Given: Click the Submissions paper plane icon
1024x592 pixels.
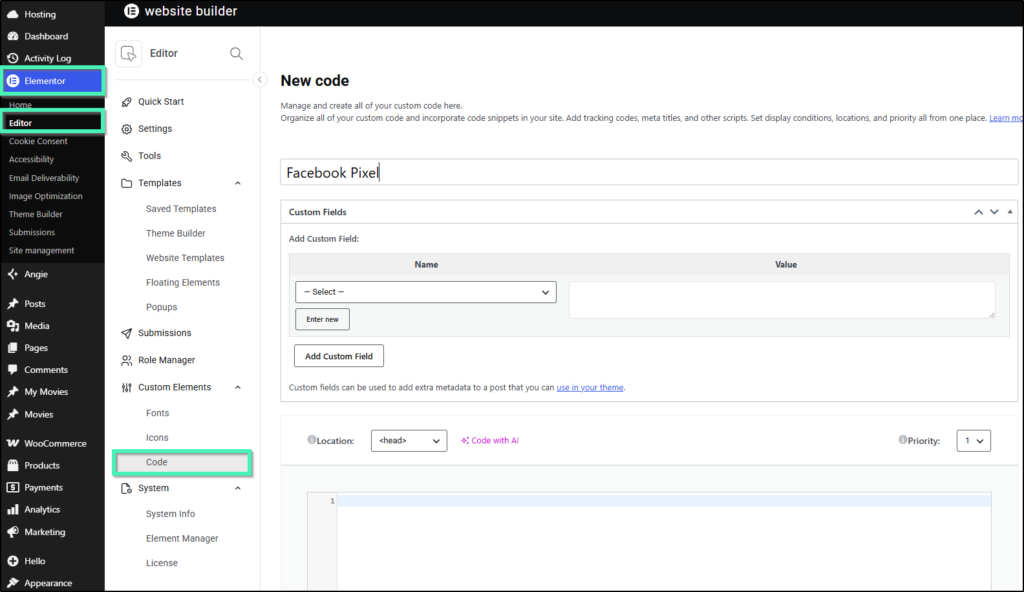Looking at the screenshot, I should [x=127, y=333].
